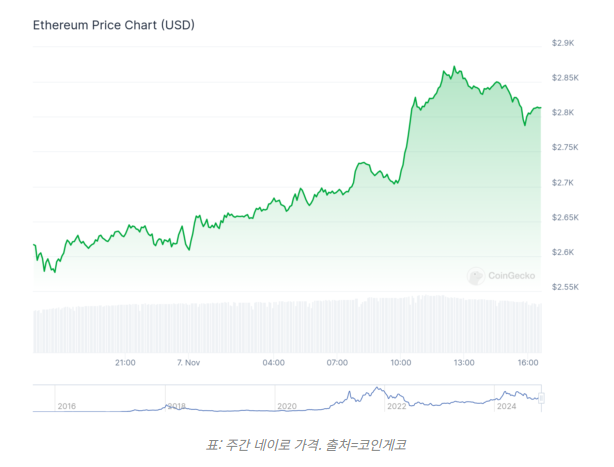Select the 13:00 time axis label

[x=464, y=362]
